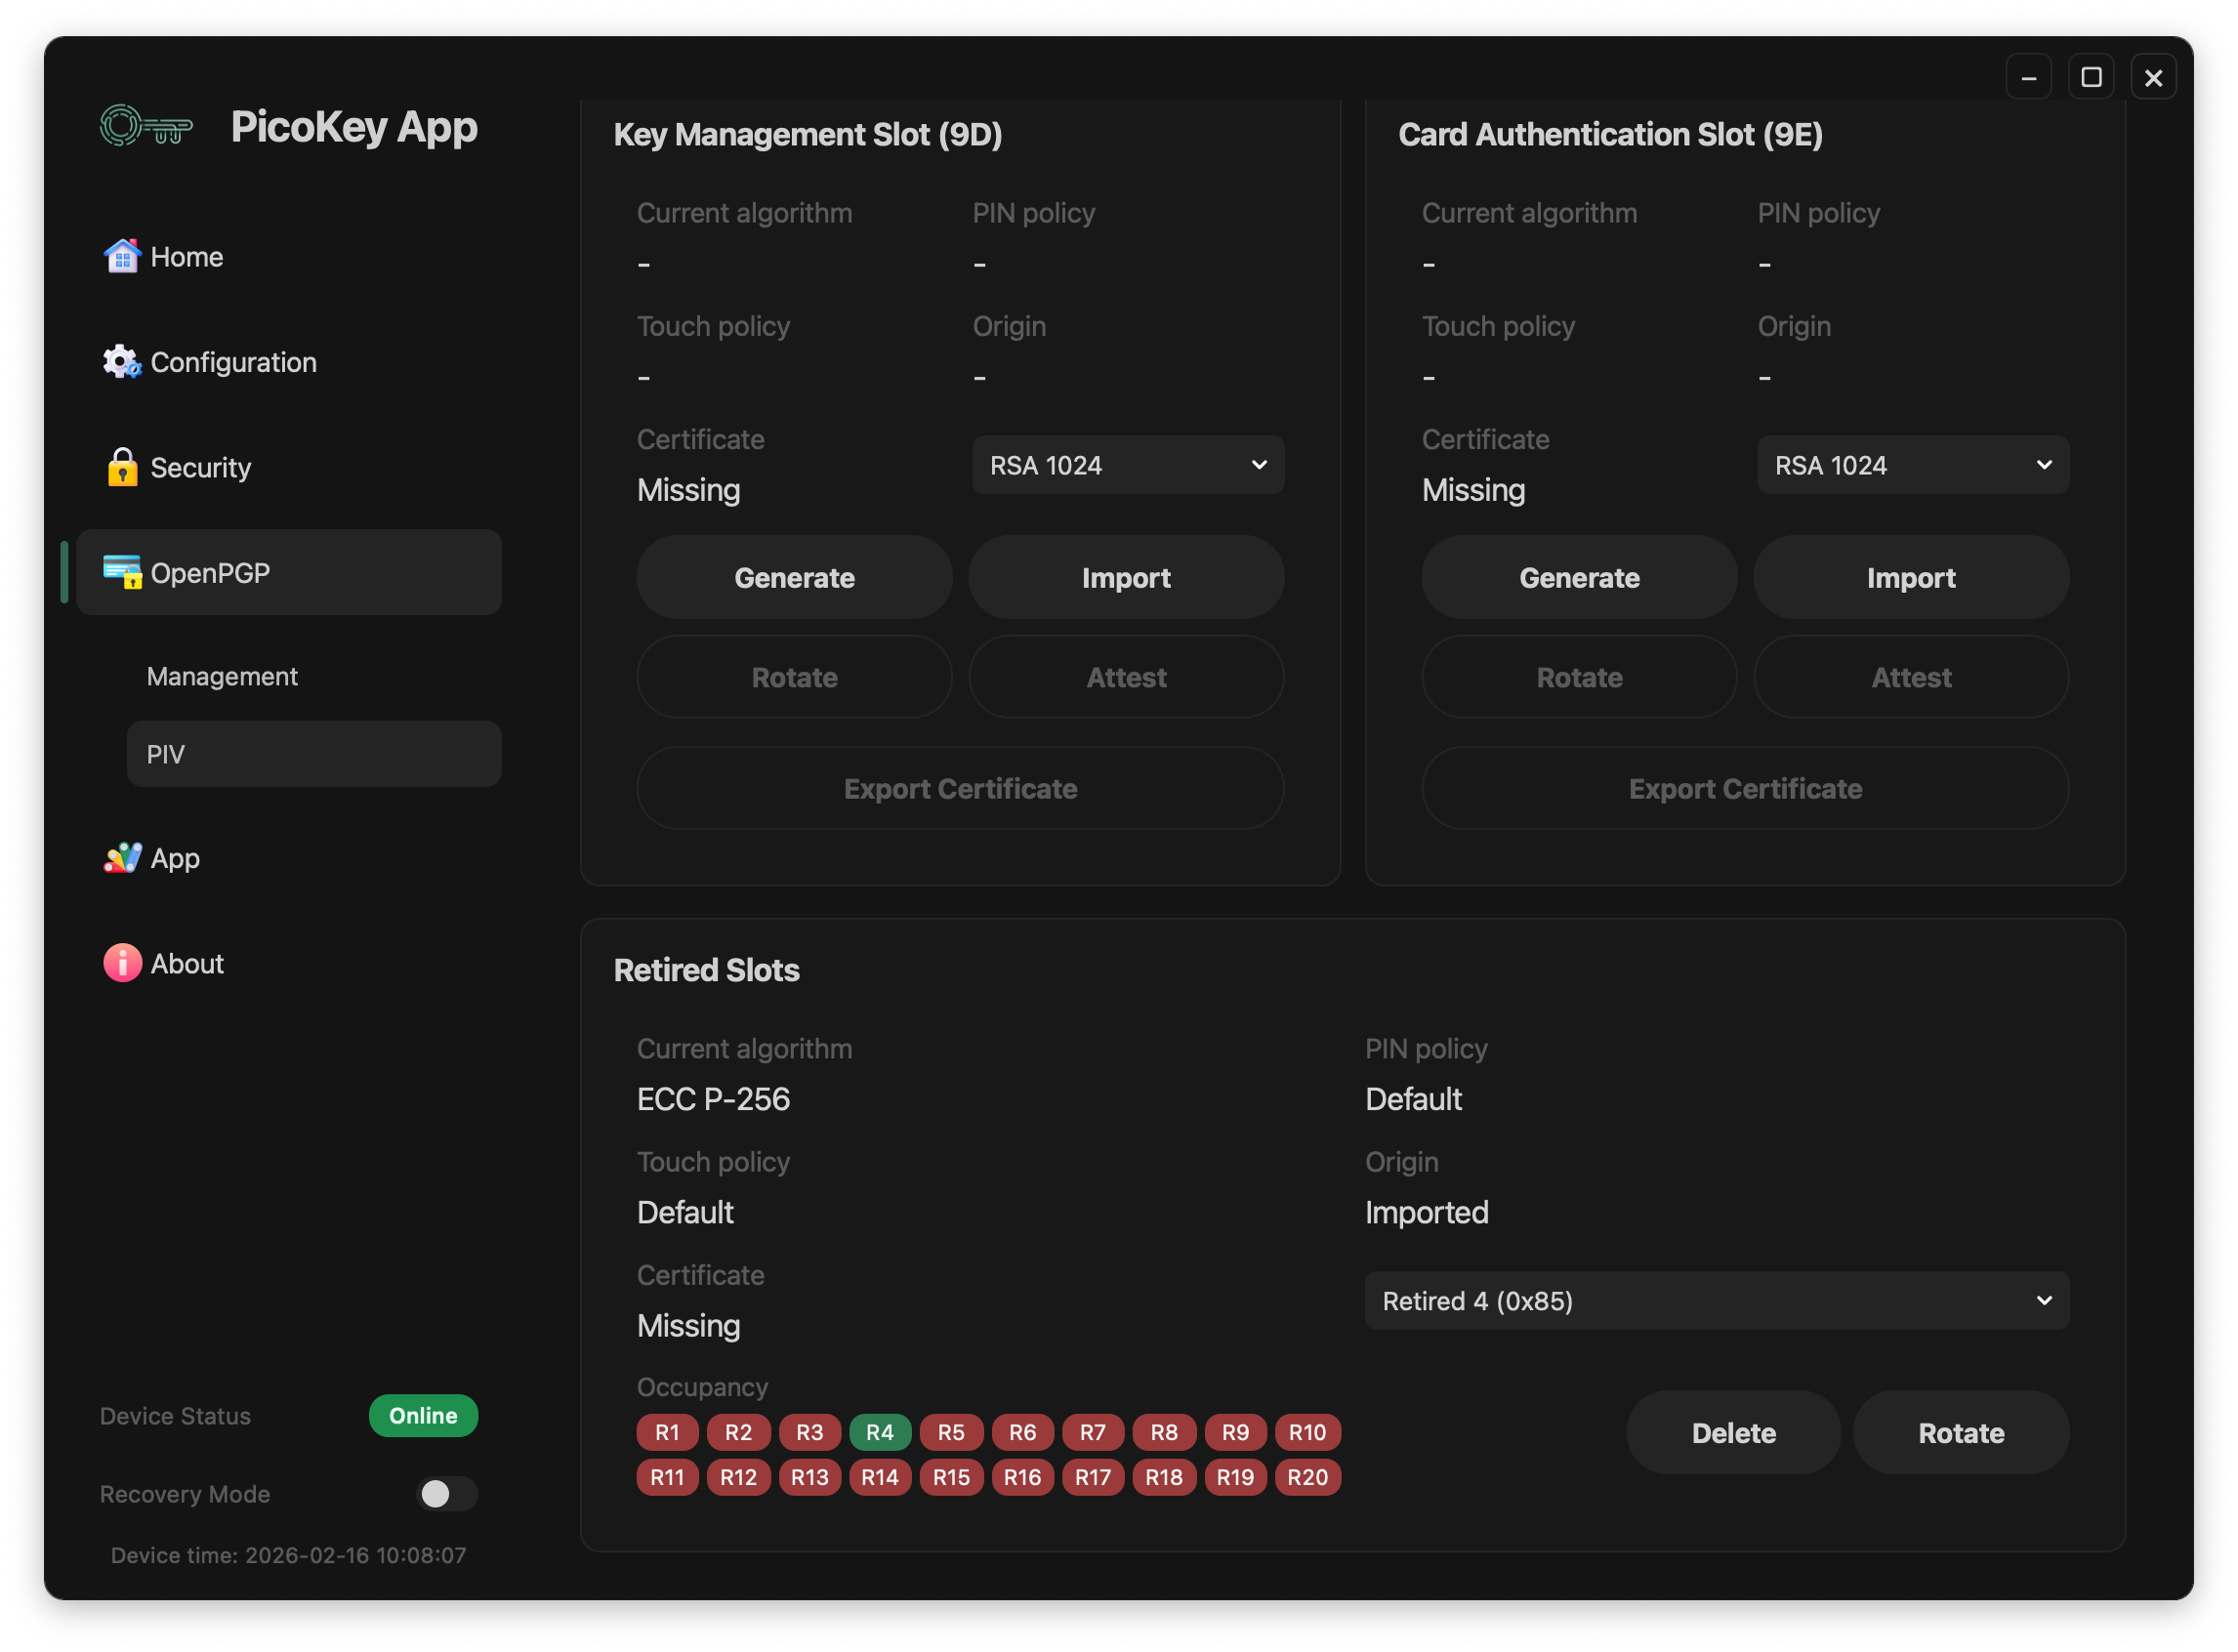Open the Retired 4 (0x85) dropdown
The height and width of the screenshot is (1652, 2238).
1716,1301
